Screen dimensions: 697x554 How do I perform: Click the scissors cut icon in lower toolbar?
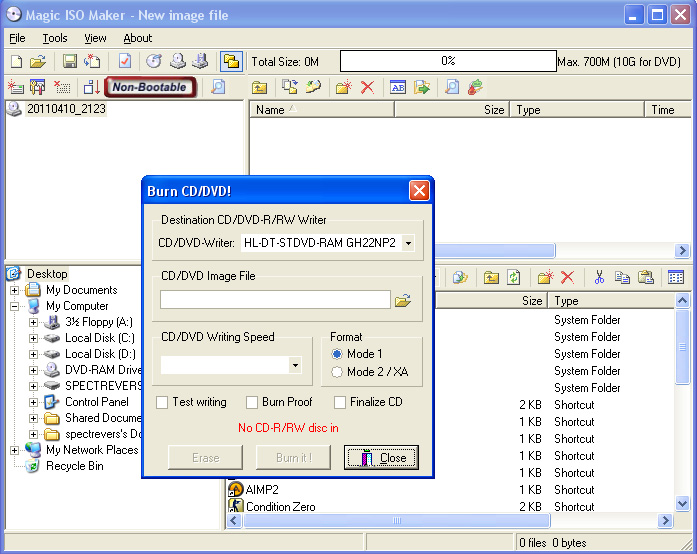599,277
